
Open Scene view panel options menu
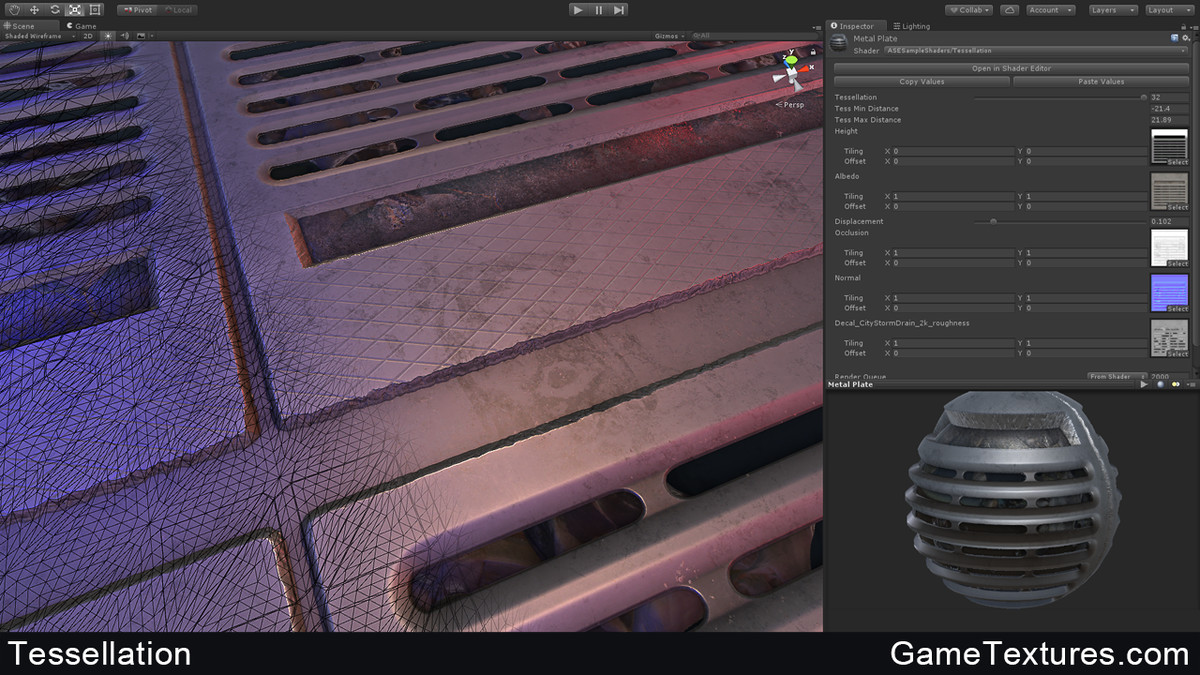[x=817, y=26]
